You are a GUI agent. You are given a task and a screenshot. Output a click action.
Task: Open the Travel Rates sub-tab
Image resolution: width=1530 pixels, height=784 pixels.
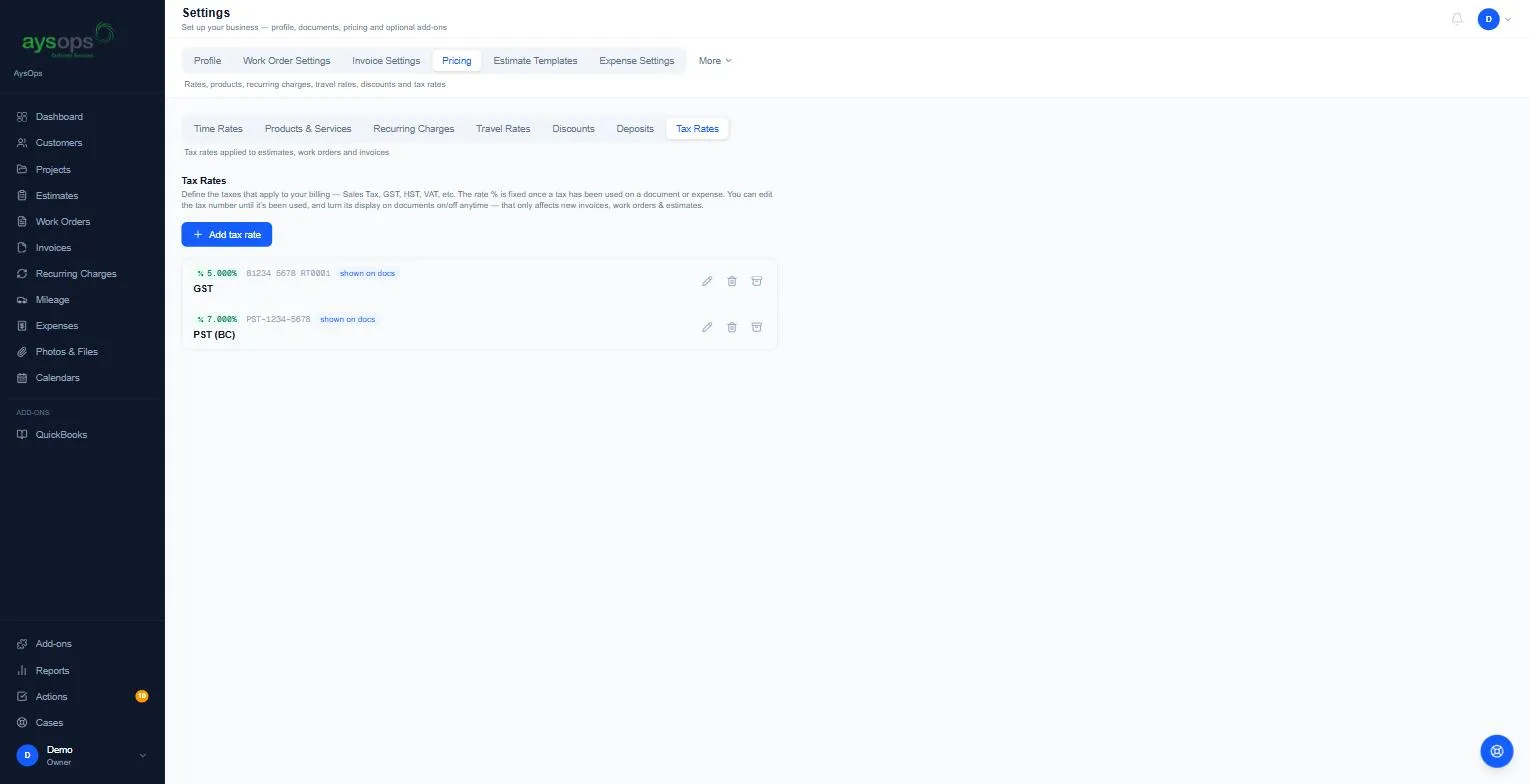coord(503,129)
